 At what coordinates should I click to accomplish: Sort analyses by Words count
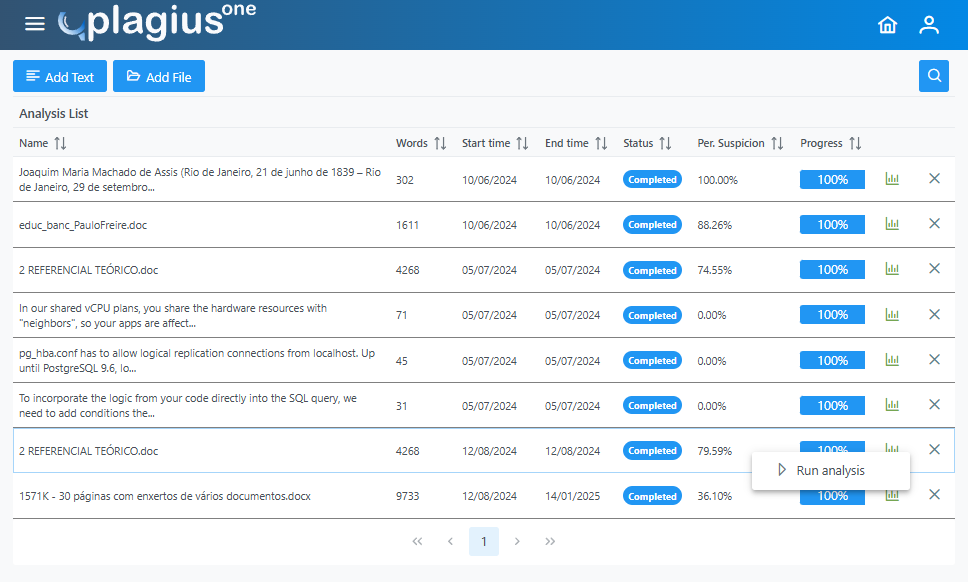[440, 144]
